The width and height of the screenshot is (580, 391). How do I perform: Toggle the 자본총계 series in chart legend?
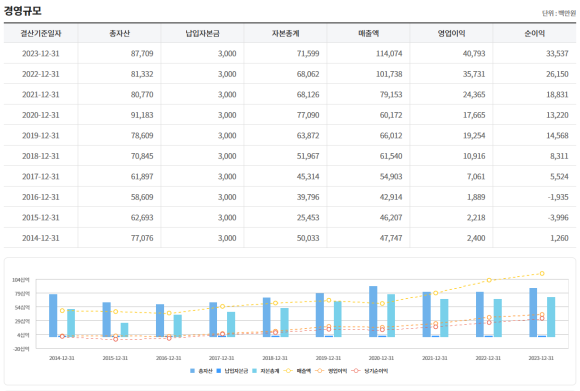tap(266, 371)
